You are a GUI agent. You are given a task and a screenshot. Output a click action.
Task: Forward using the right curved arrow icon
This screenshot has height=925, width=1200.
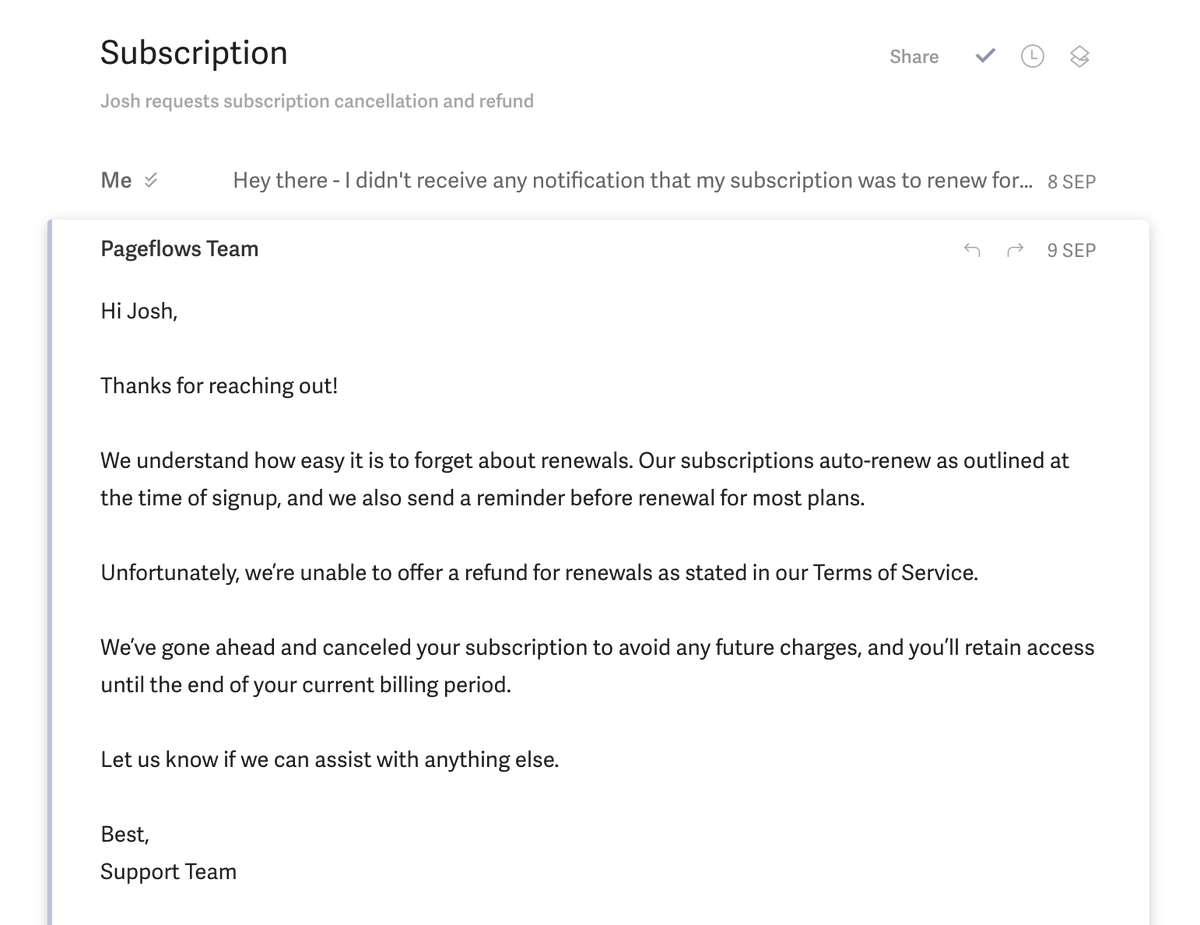tap(1015, 250)
